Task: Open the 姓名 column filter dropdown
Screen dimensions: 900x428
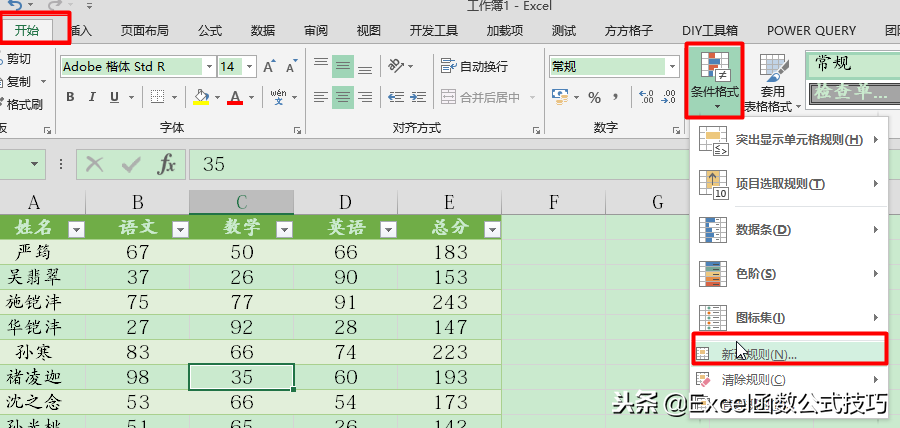Action: pyautogui.click(x=76, y=230)
